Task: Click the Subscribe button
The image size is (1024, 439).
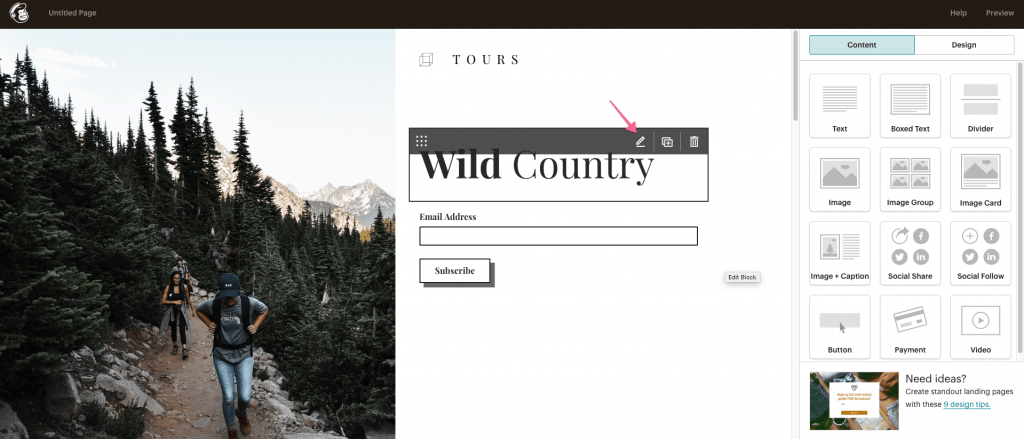Action: (x=455, y=270)
